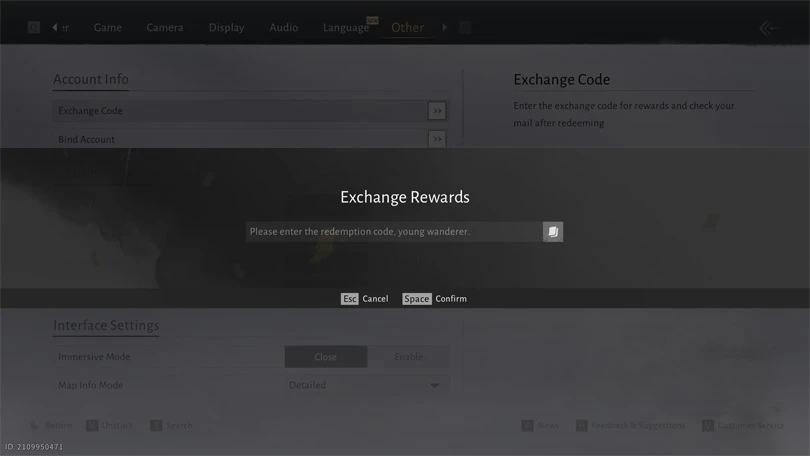Image resolution: width=810 pixels, height=456 pixels.
Task: Switch to the Game tab
Action: [x=107, y=27]
